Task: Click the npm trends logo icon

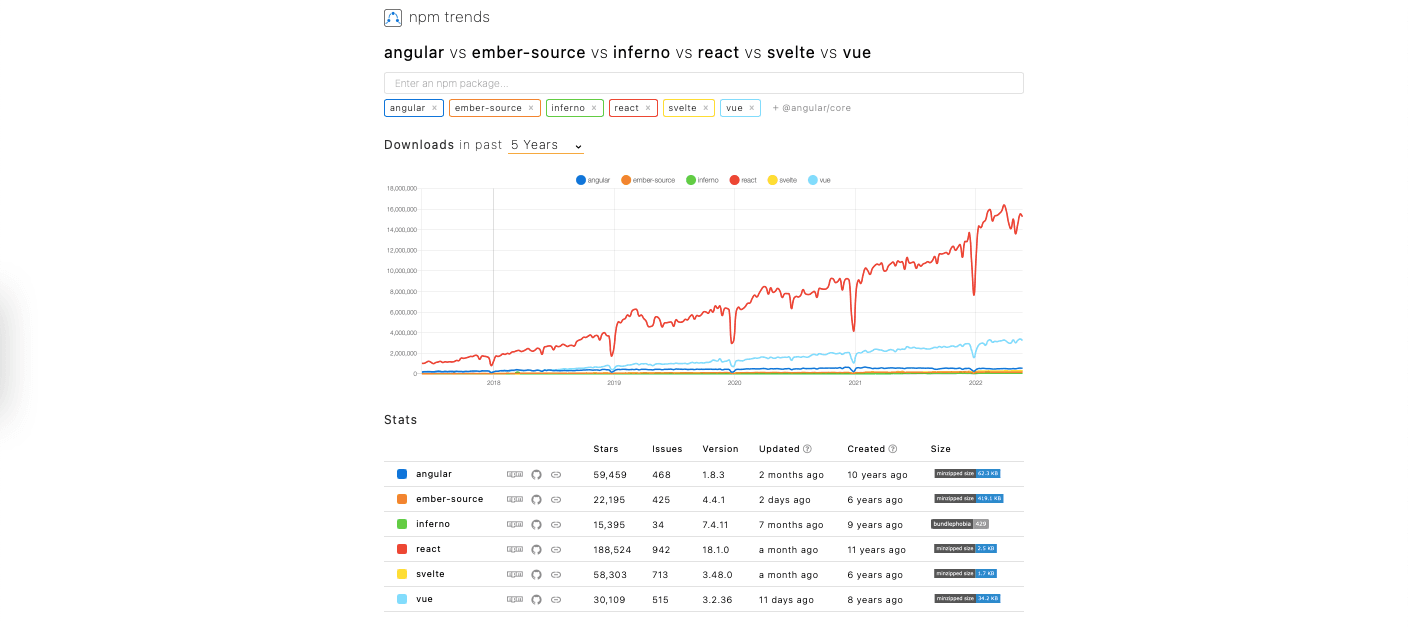Action: [x=393, y=18]
